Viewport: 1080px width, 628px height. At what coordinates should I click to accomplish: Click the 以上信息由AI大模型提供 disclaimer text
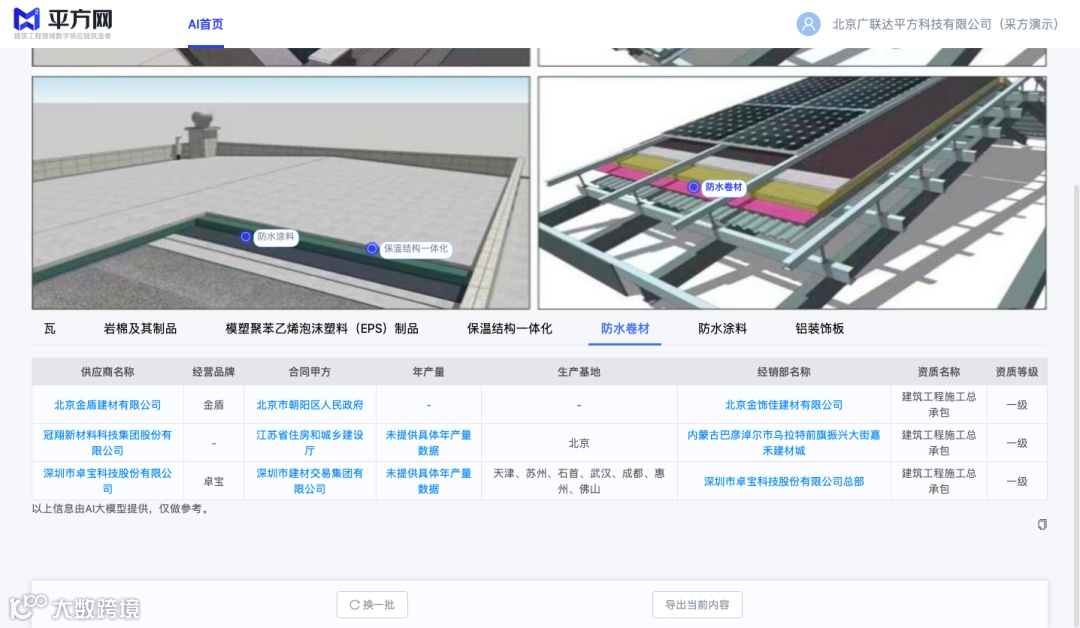coord(121,509)
